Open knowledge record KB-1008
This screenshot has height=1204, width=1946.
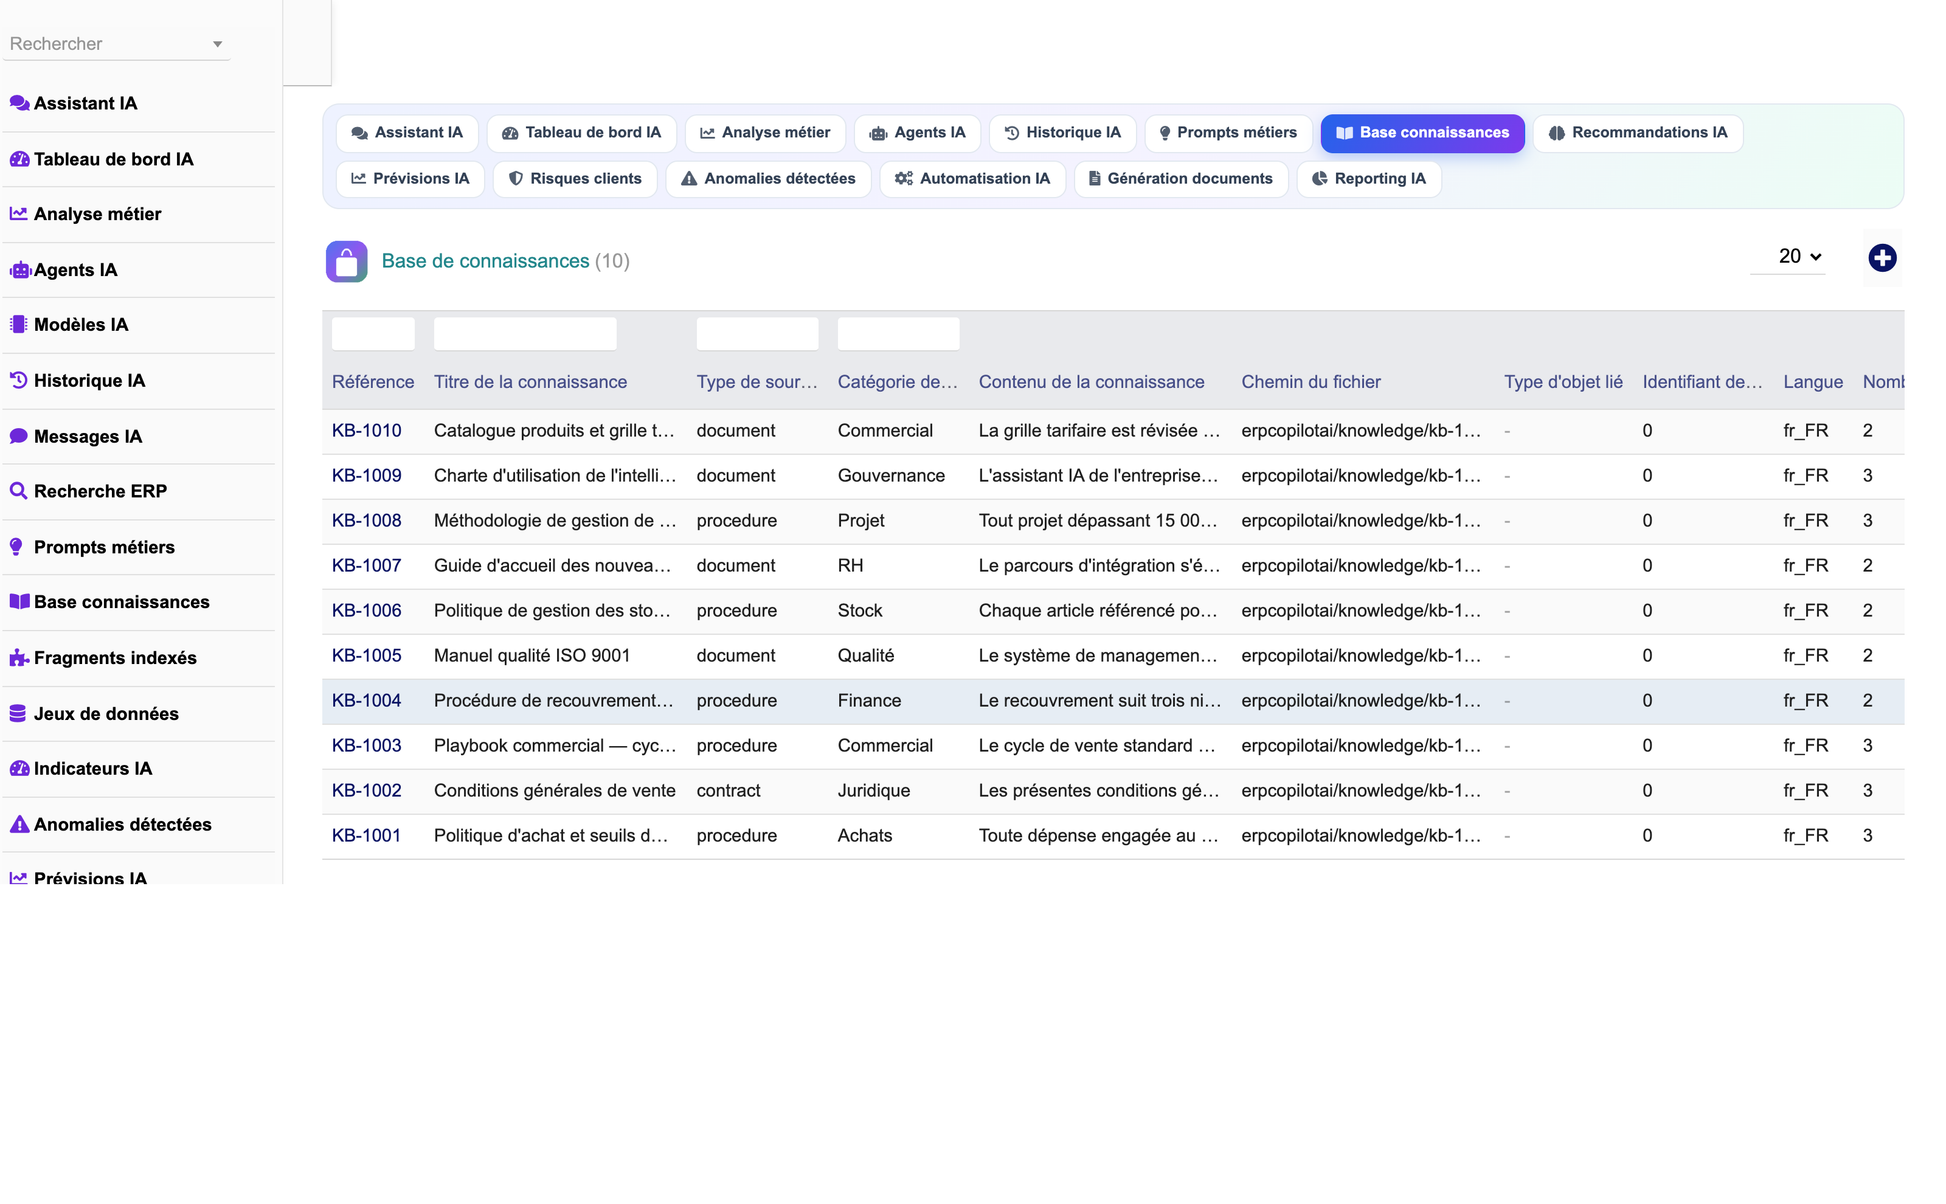[366, 521]
